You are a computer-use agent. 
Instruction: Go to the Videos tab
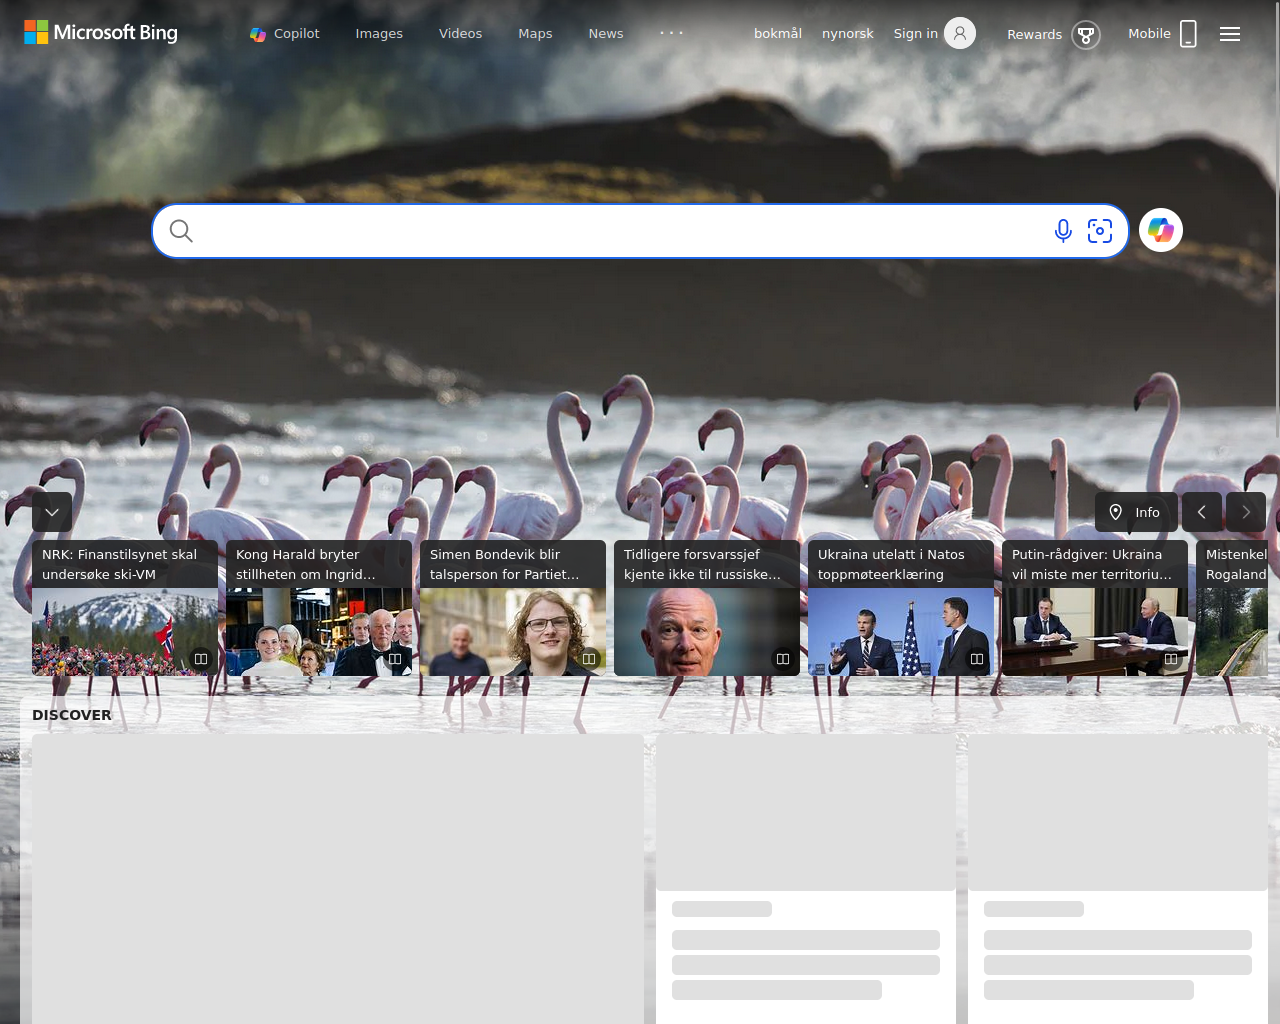(460, 34)
